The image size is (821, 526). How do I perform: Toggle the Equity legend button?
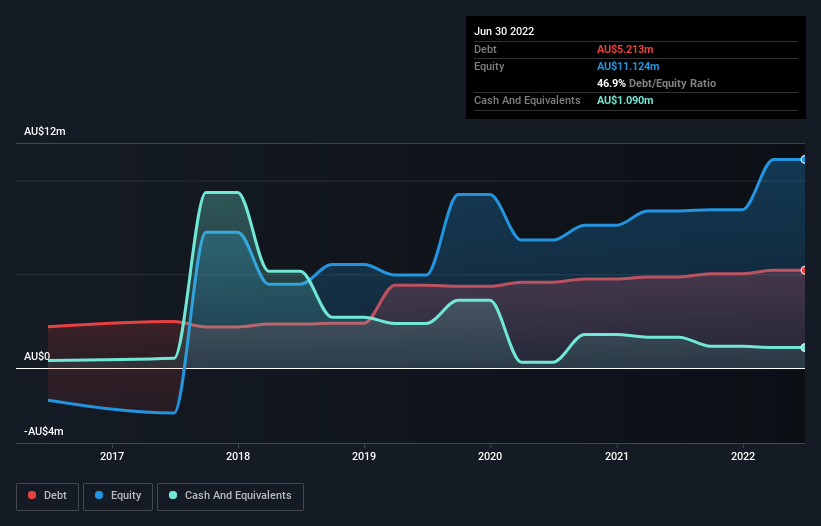coord(118,496)
